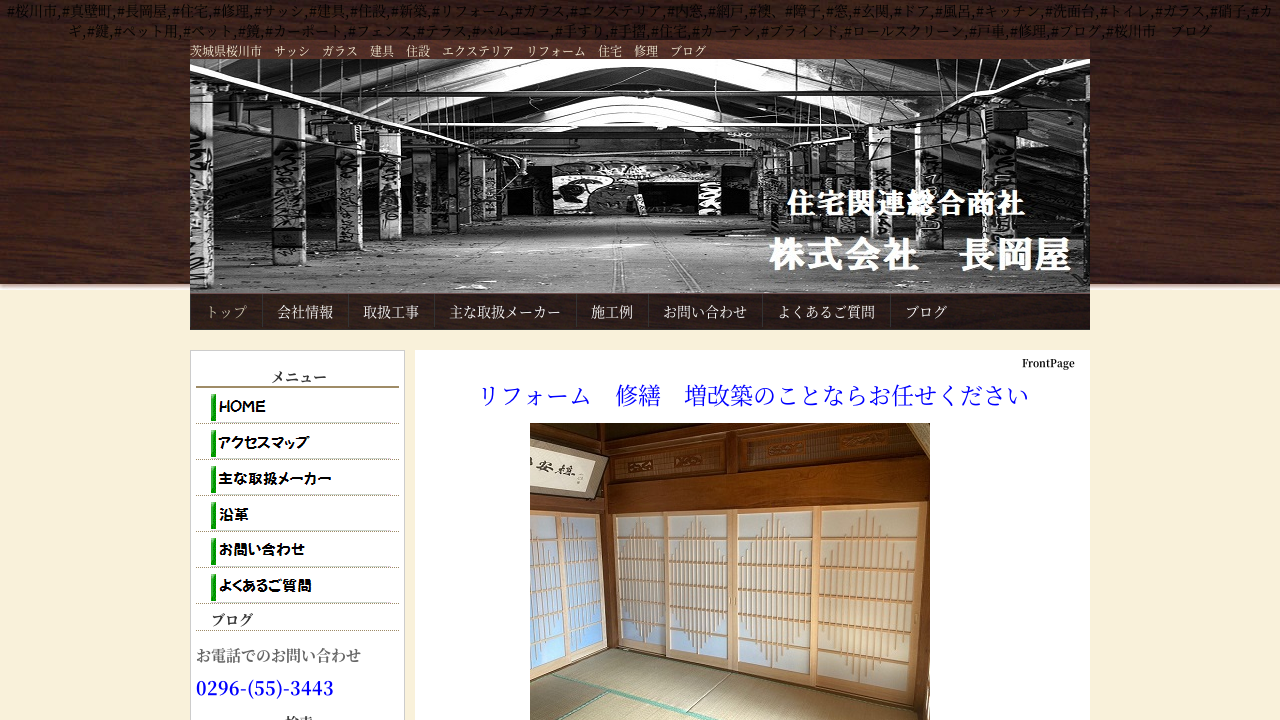Click sidebar お問い合わせ image button
This screenshot has width=1280, height=720.
261,551
